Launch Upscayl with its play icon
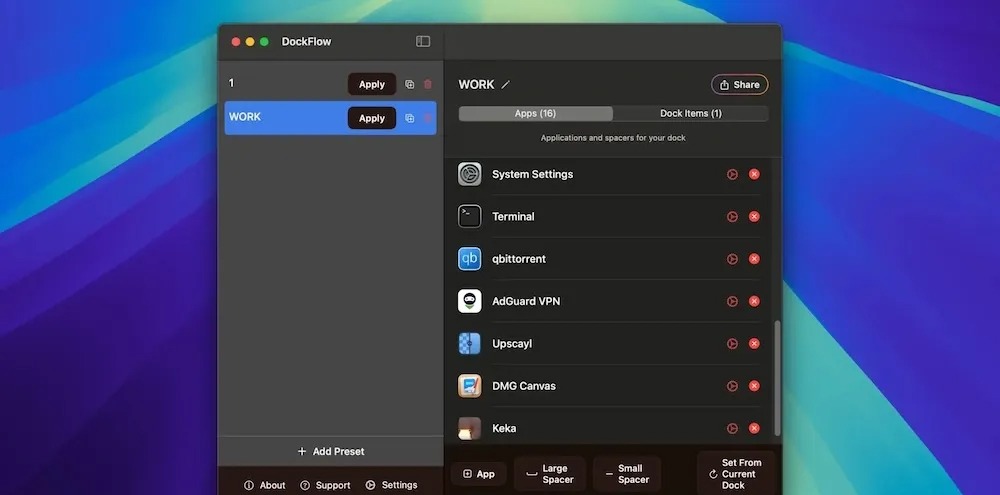 click(x=732, y=344)
